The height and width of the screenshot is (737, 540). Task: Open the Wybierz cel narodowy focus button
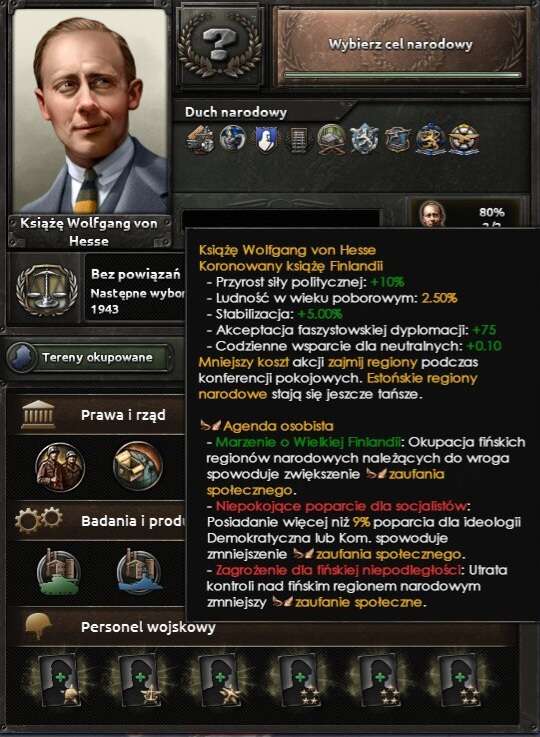coord(401,46)
